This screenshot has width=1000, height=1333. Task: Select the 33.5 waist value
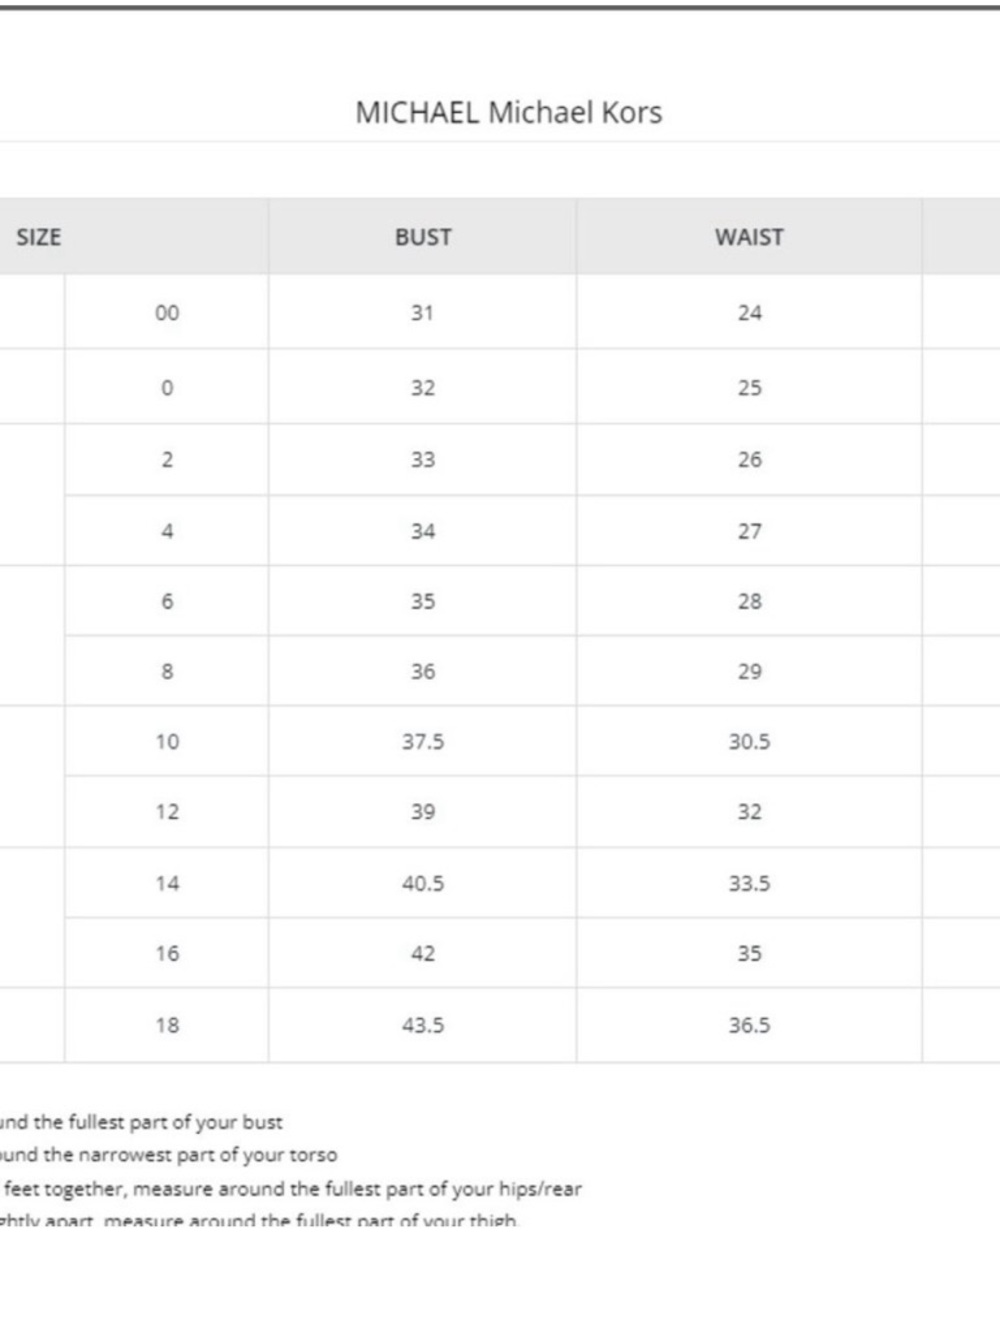click(749, 884)
